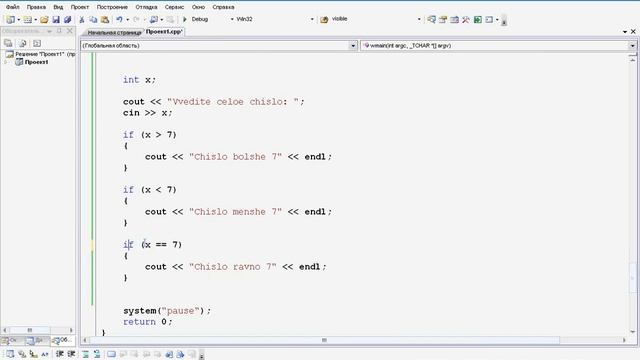This screenshot has height=360, width=640.
Task: Open the Отладка menu
Action: (x=146, y=7)
